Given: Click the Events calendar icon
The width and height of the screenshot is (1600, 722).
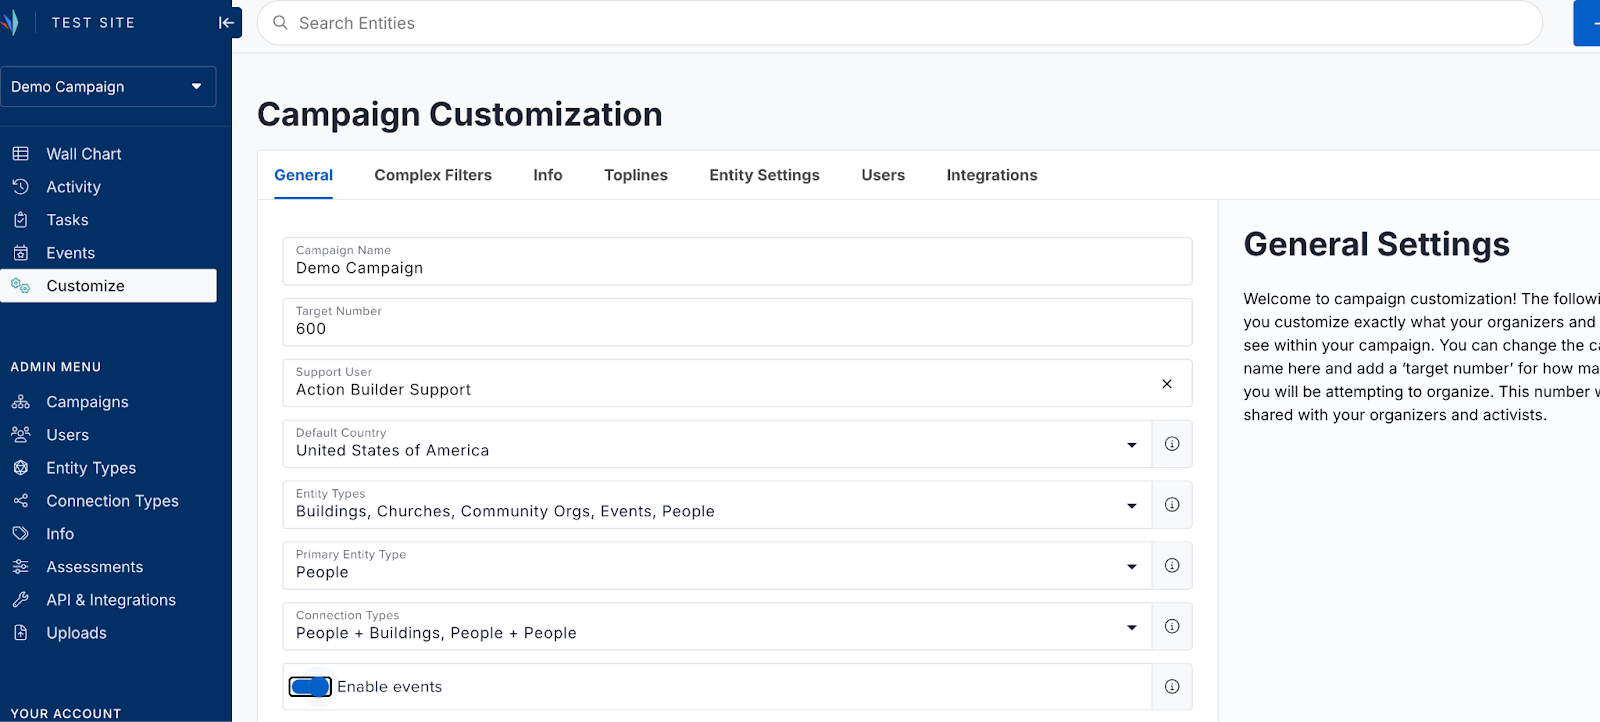Looking at the screenshot, I should [x=20, y=253].
